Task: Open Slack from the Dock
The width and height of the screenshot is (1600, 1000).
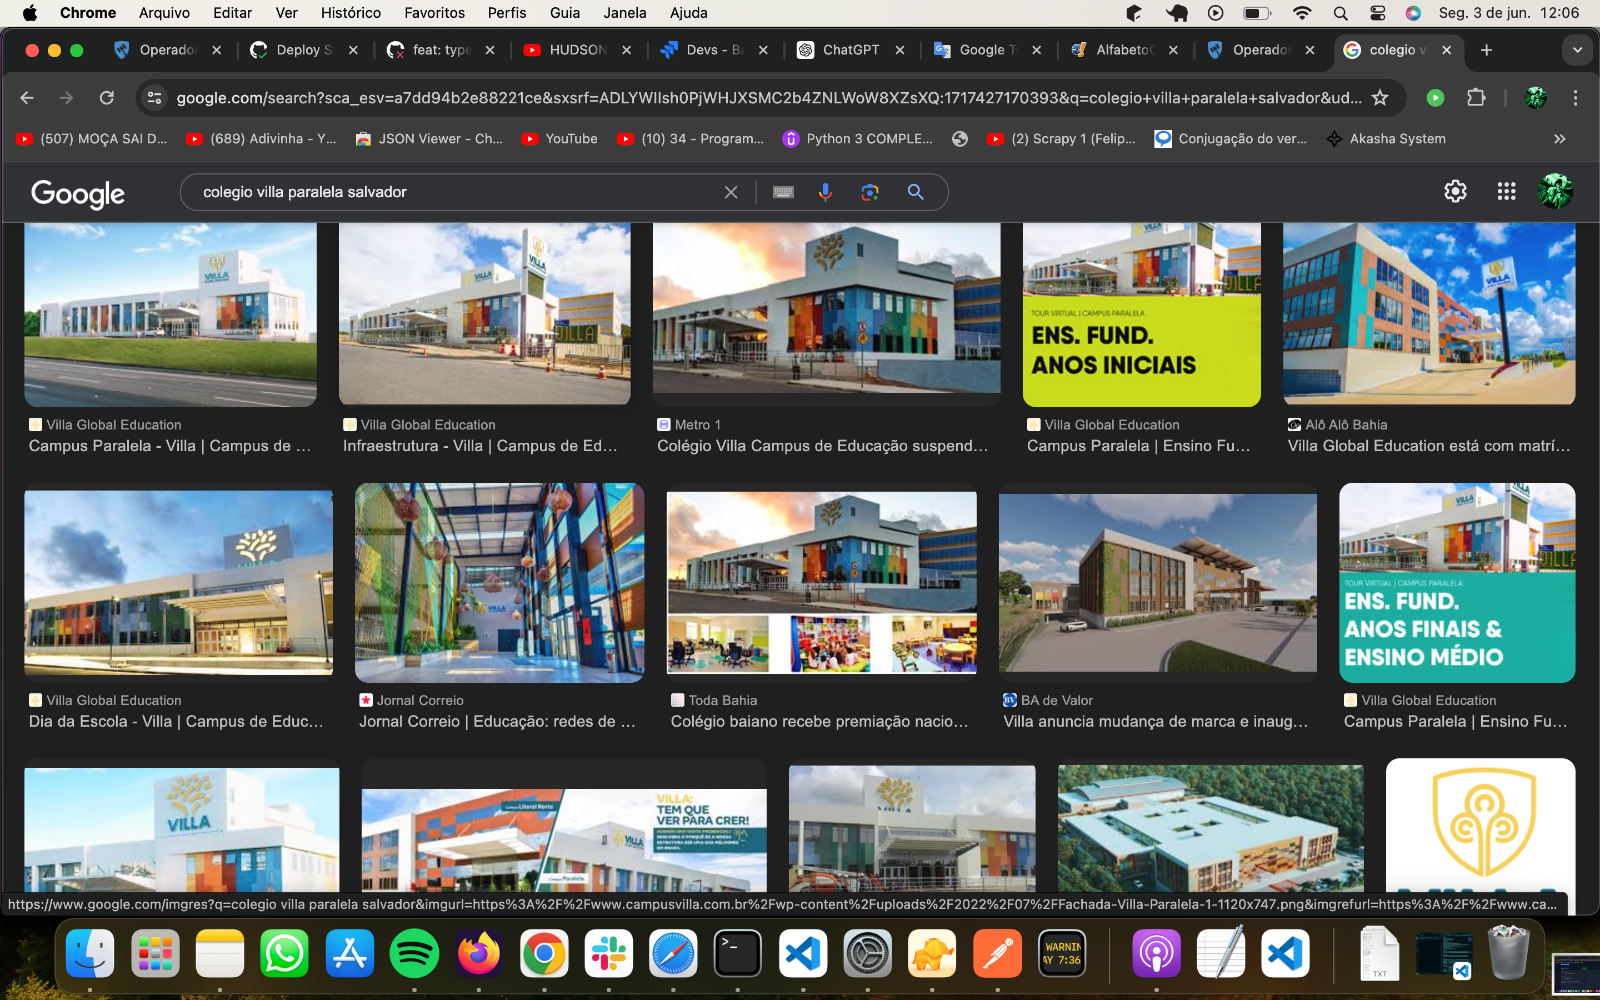Action: point(608,954)
